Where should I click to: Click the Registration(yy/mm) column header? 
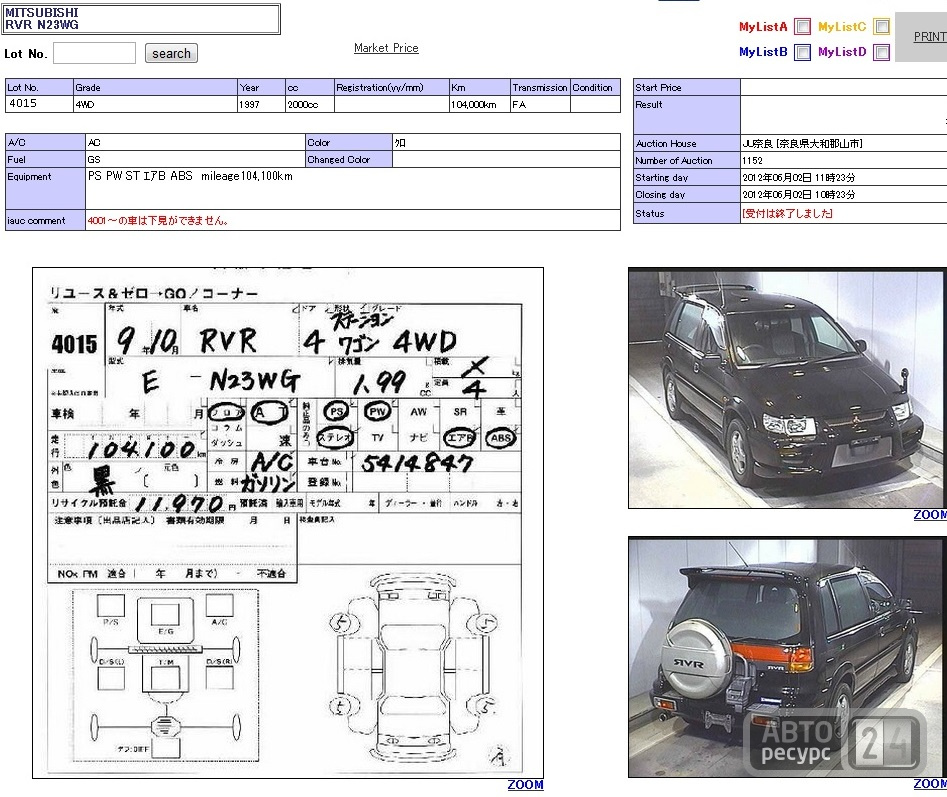[x=391, y=88]
